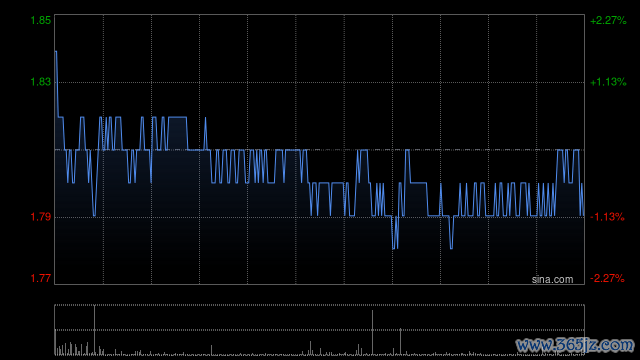Viewport: 640px width, 360px height.
Task: Select the second low dip right of center
Action: 451,247
